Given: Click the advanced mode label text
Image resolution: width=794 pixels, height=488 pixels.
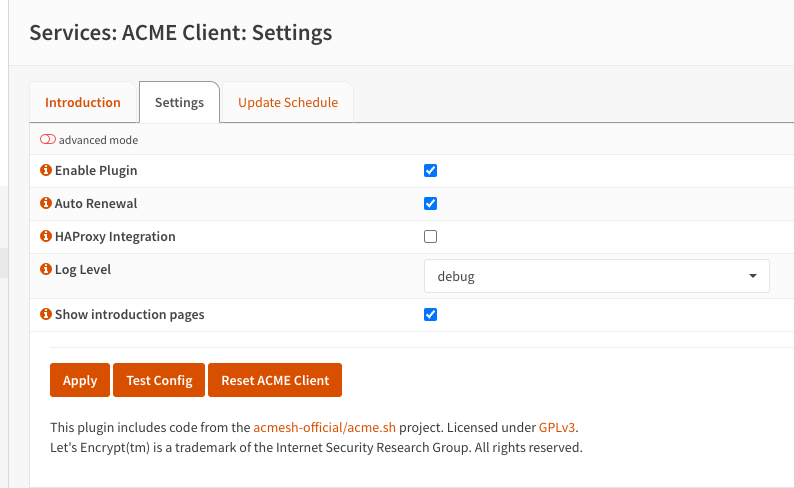Looking at the screenshot, I should [98, 140].
